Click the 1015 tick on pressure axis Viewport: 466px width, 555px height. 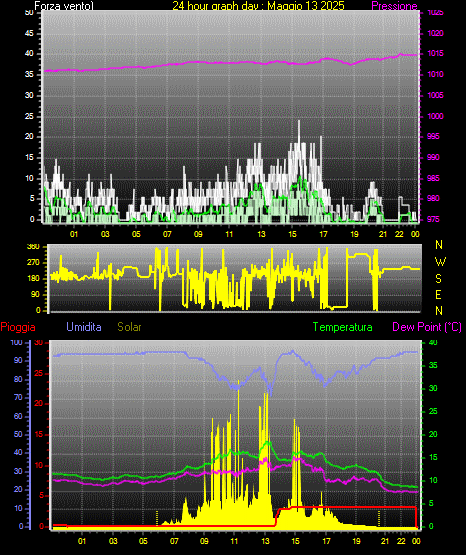[435, 53]
